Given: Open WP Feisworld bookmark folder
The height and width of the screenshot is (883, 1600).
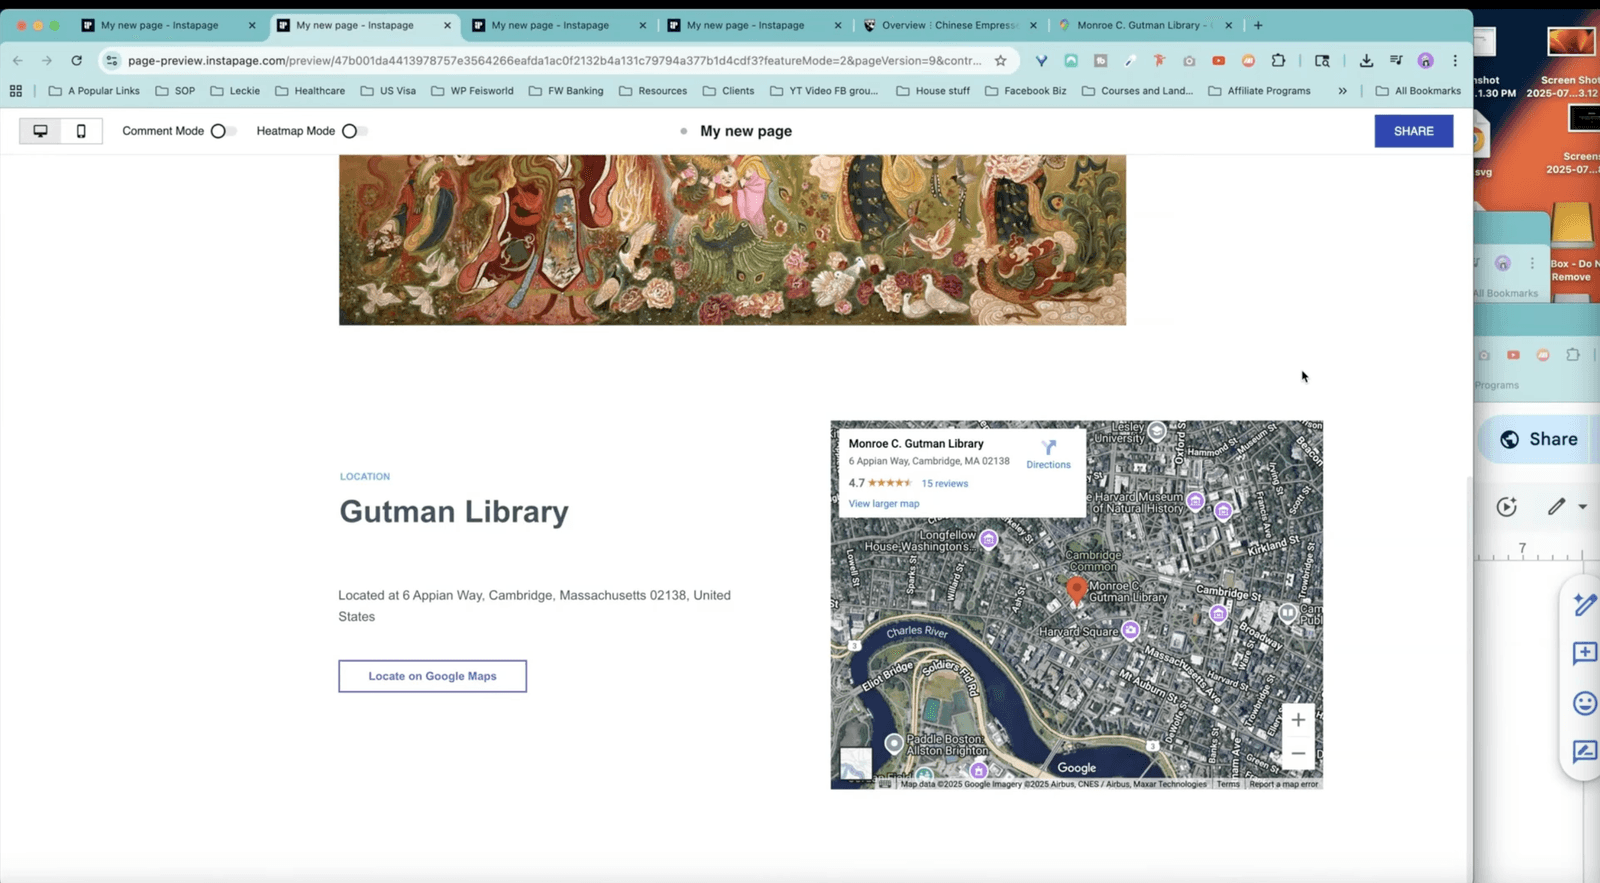Looking at the screenshot, I should click(x=472, y=91).
